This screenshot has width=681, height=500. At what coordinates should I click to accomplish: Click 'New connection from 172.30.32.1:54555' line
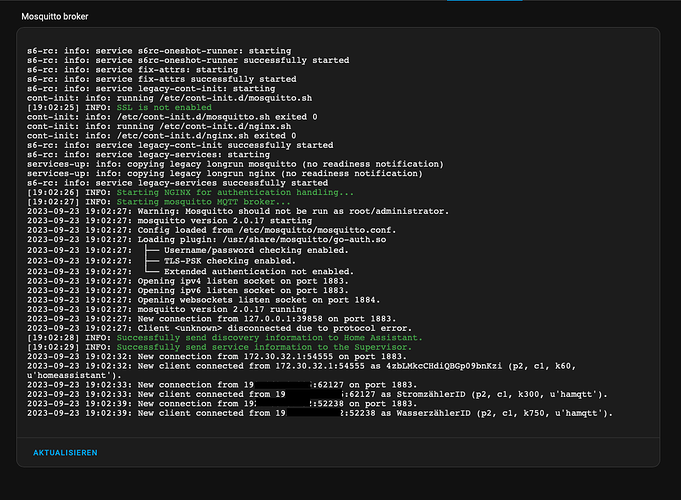(217, 356)
